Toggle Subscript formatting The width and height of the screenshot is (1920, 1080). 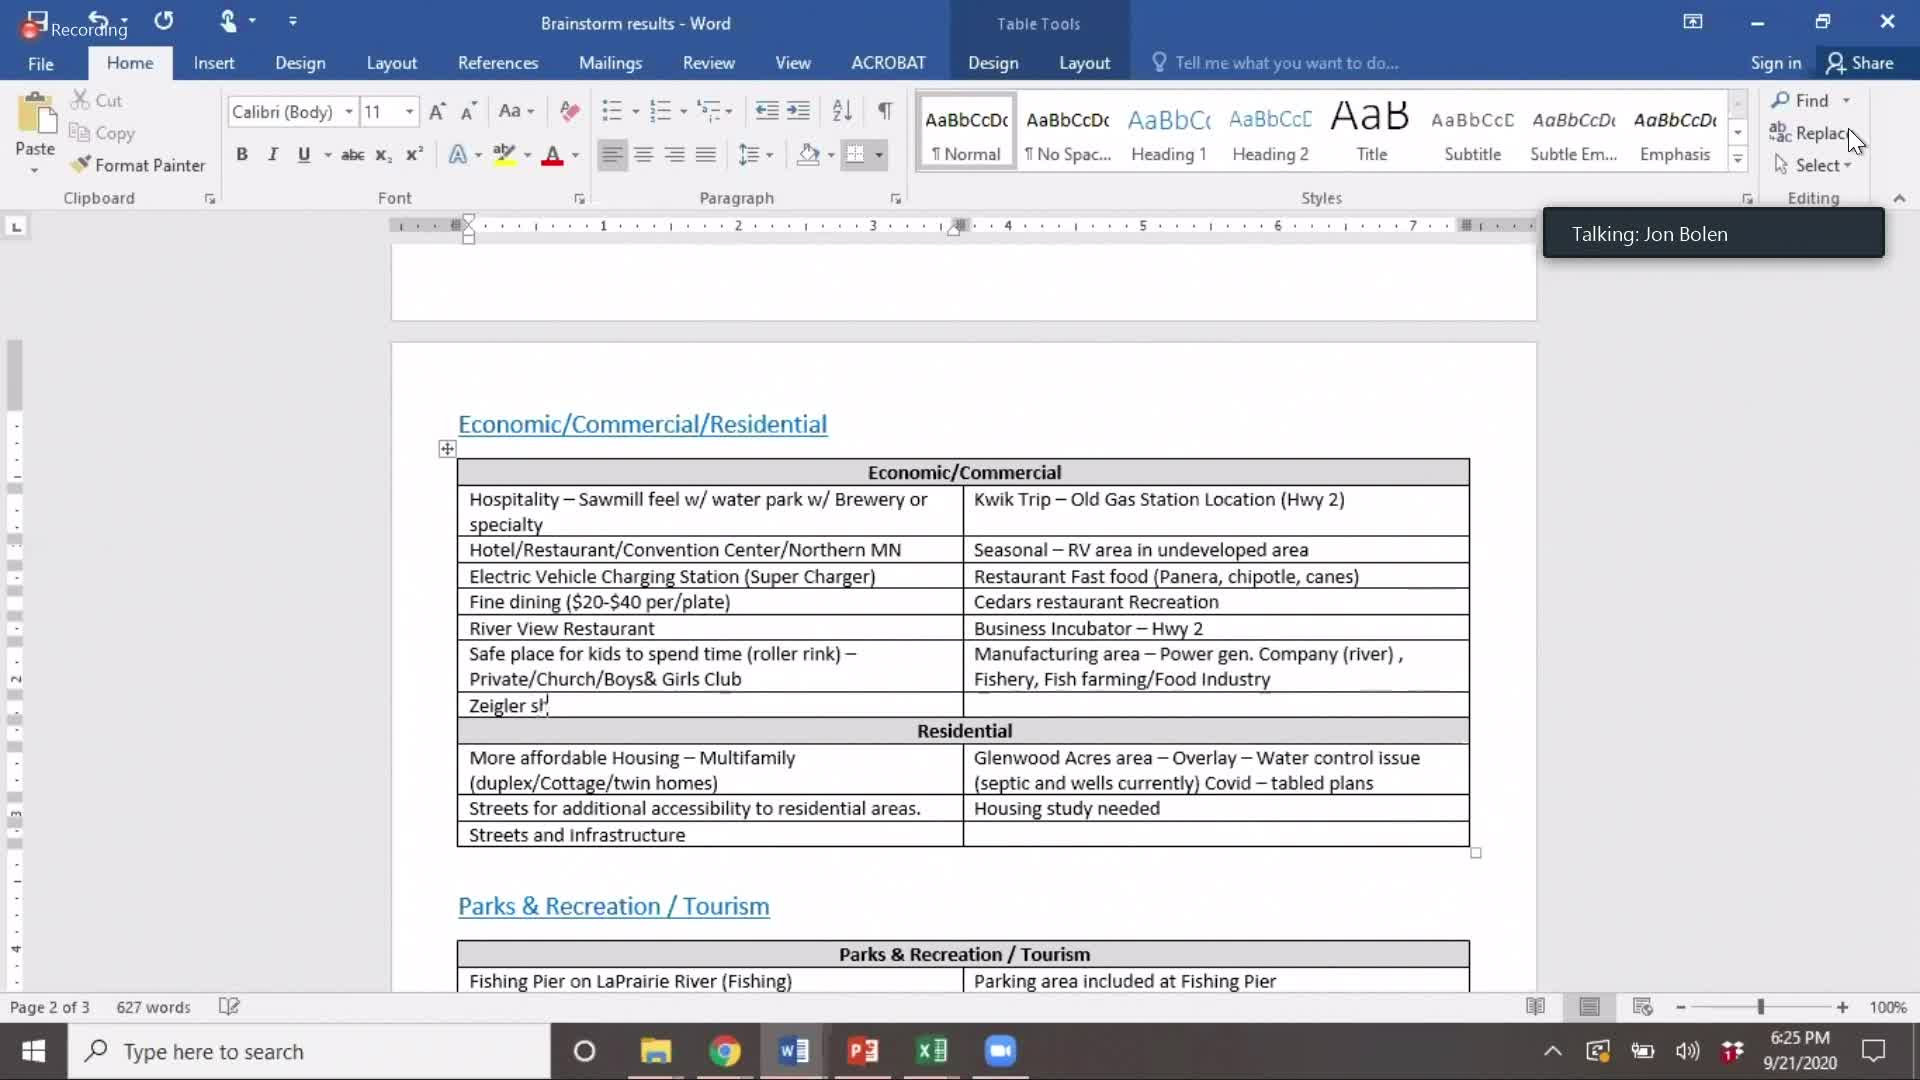[x=383, y=155]
